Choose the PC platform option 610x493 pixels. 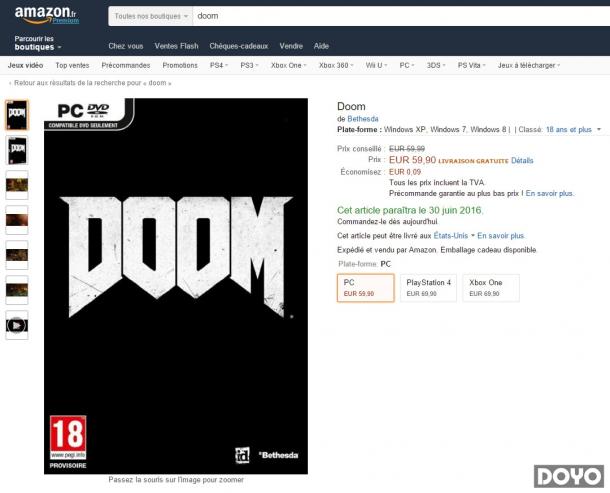click(x=366, y=288)
